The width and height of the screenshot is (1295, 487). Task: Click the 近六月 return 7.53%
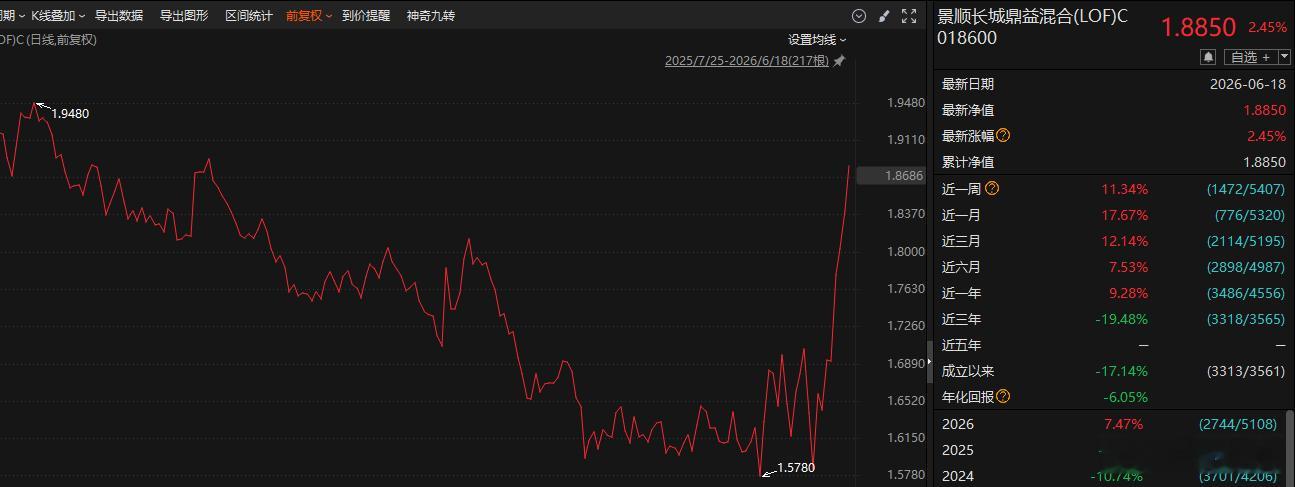(x=1129, y=267)
